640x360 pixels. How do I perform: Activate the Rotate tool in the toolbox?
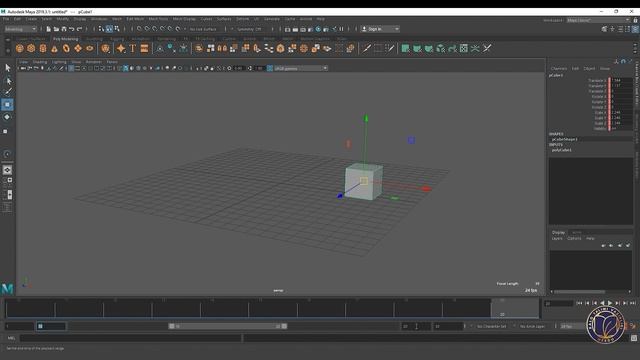(7, 117)
